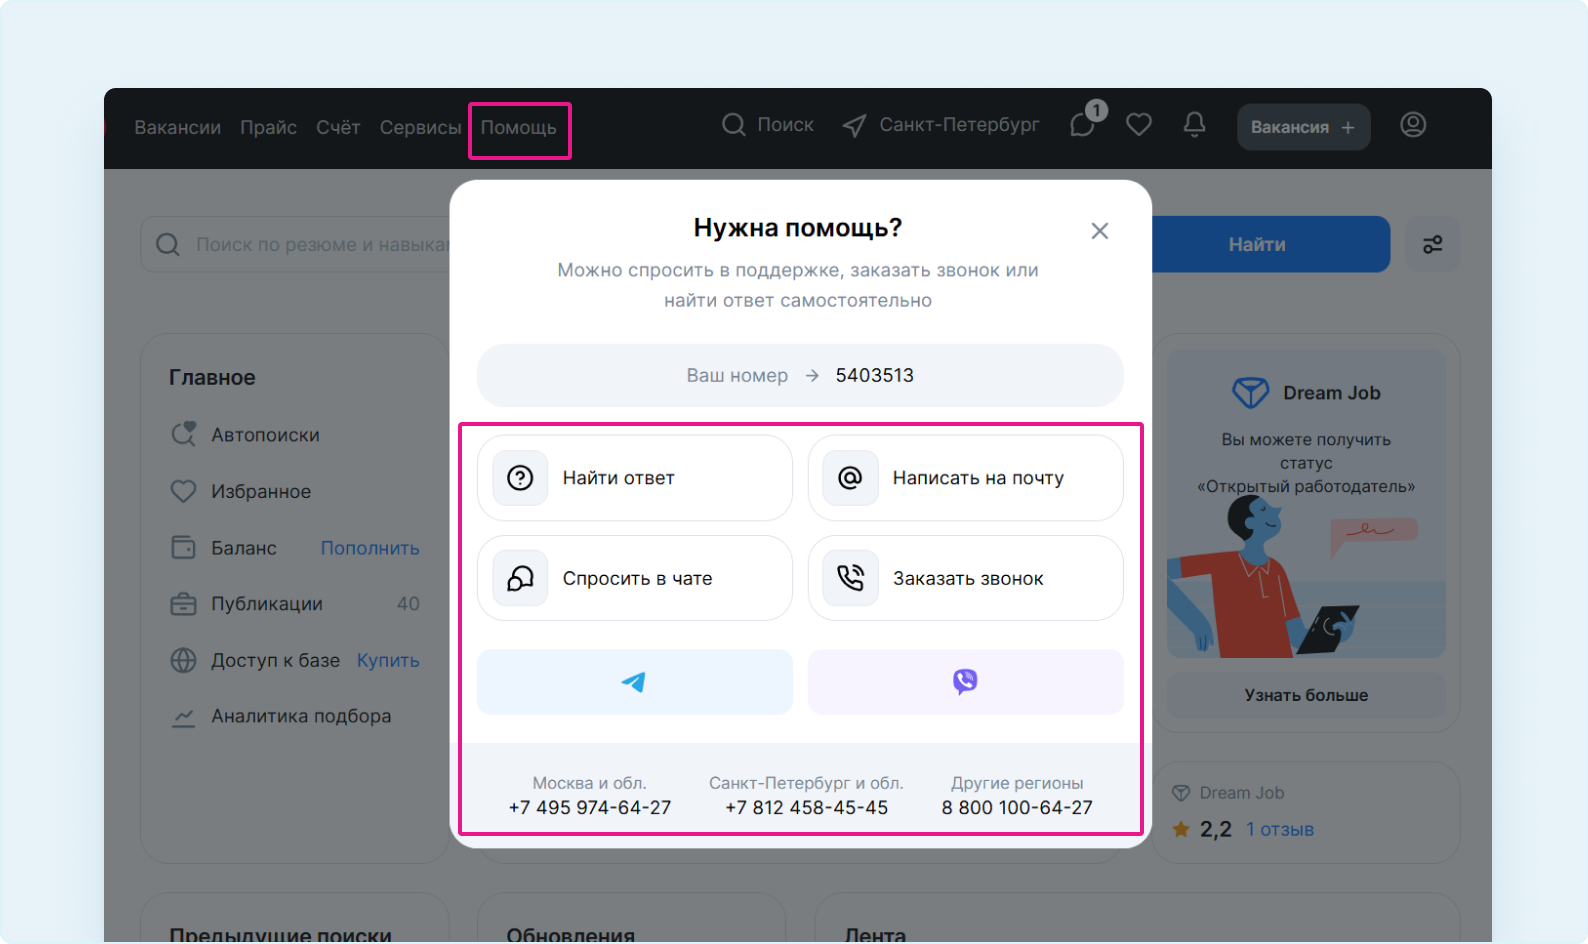Screen dimensions: 1588x944
Task: Click the Купить link
Action: (x=388, y=660)
